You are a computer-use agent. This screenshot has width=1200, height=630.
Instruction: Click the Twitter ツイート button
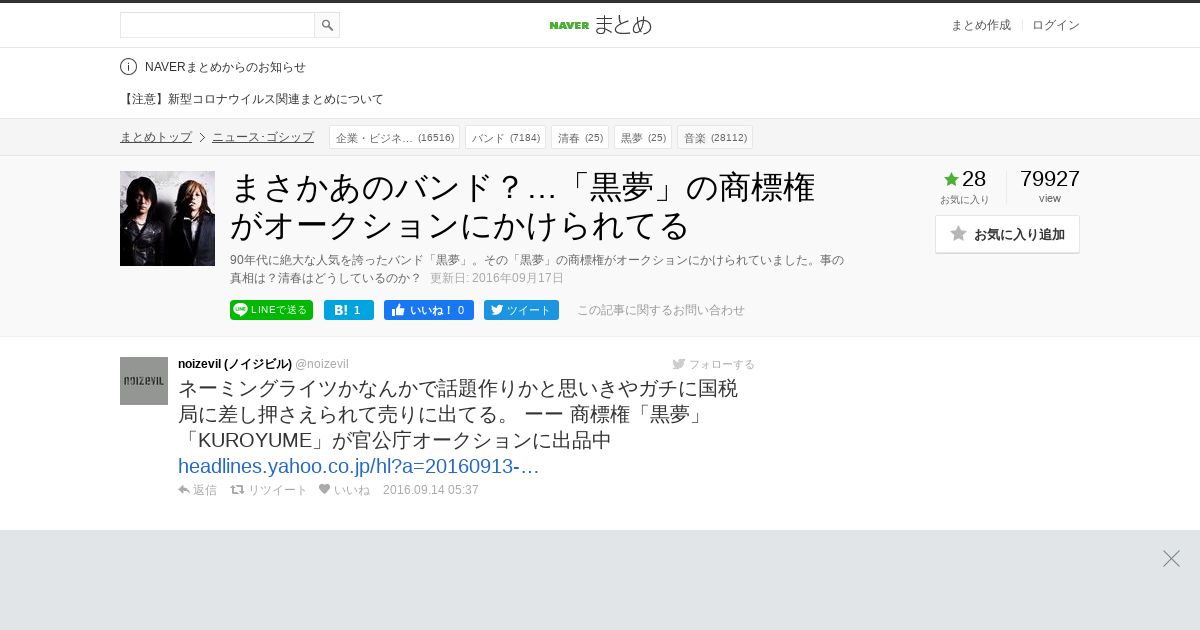point(521,310)
